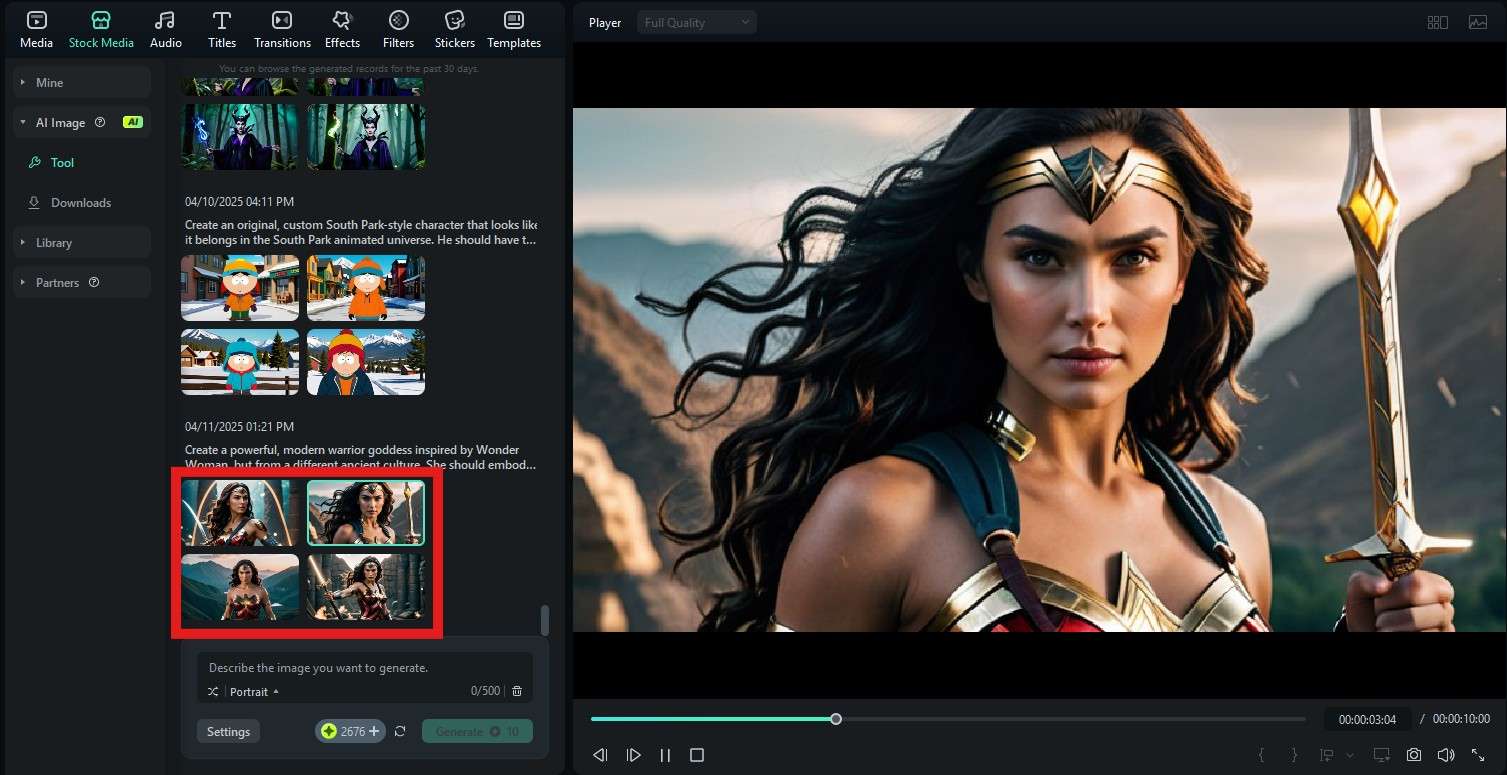Select the Tool item under AI Image

click(x=62, y=163)
